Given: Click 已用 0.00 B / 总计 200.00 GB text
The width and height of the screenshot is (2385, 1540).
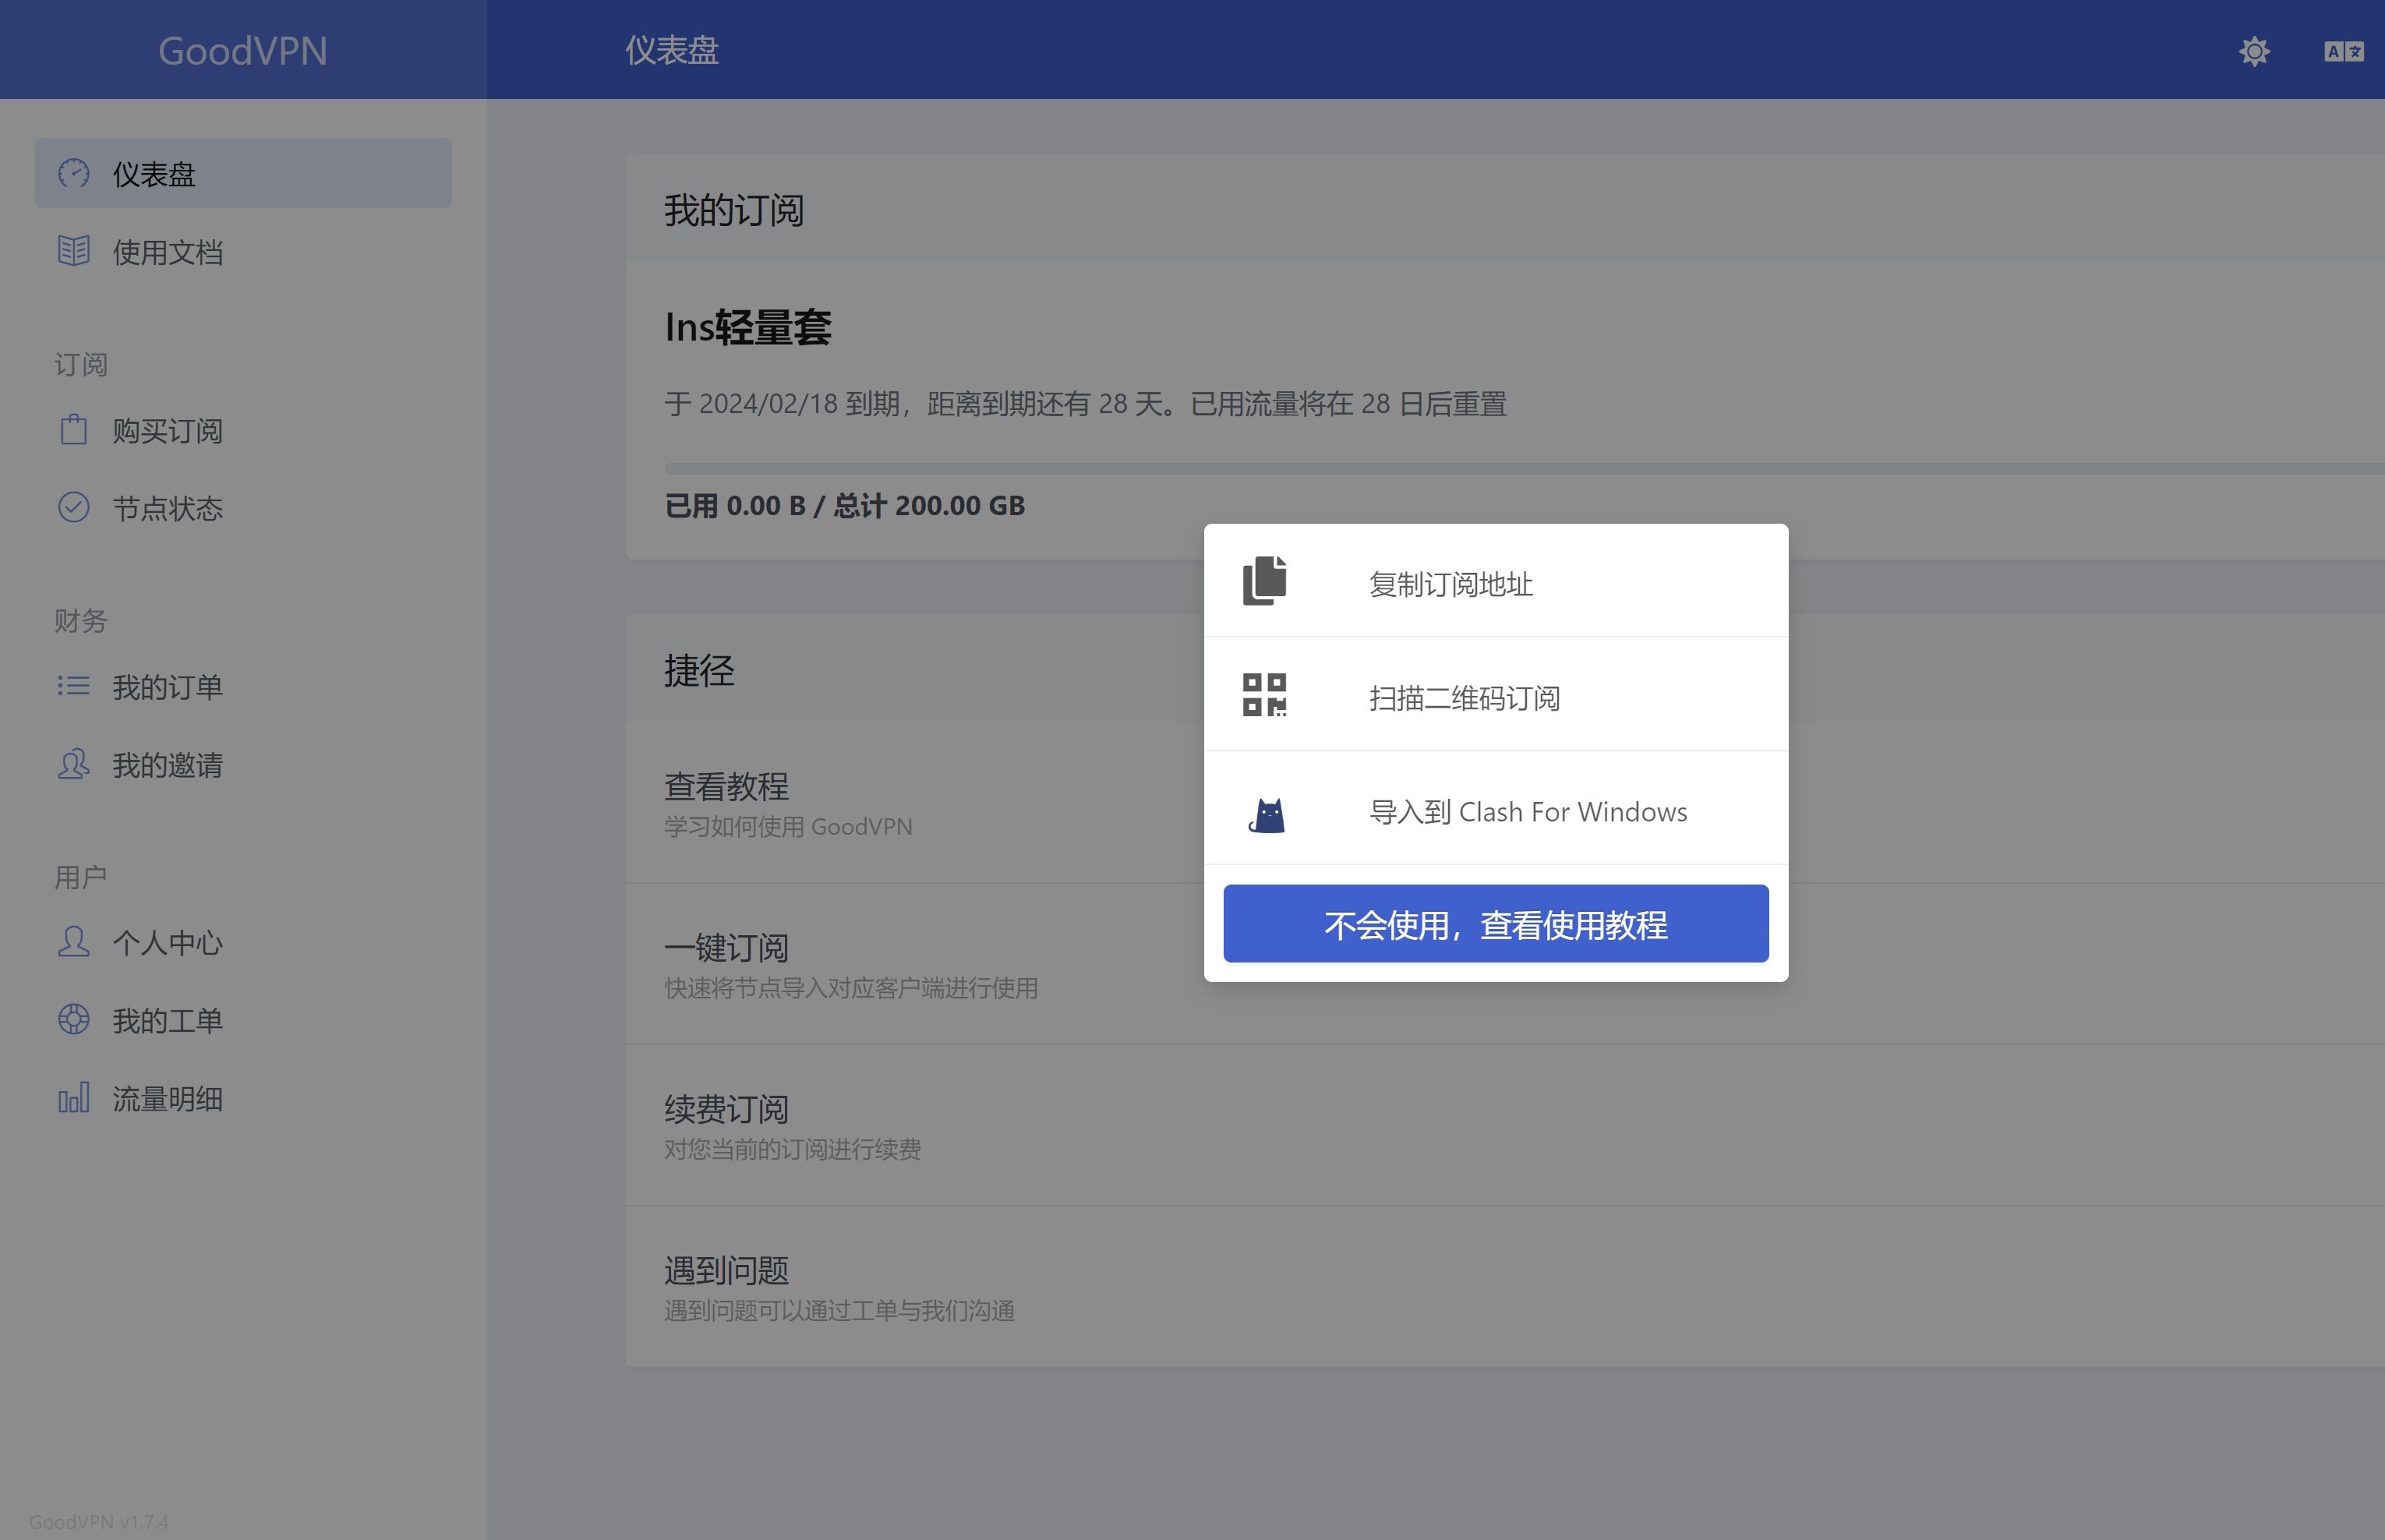Looking at the screenshot, I should click(845, 505).
